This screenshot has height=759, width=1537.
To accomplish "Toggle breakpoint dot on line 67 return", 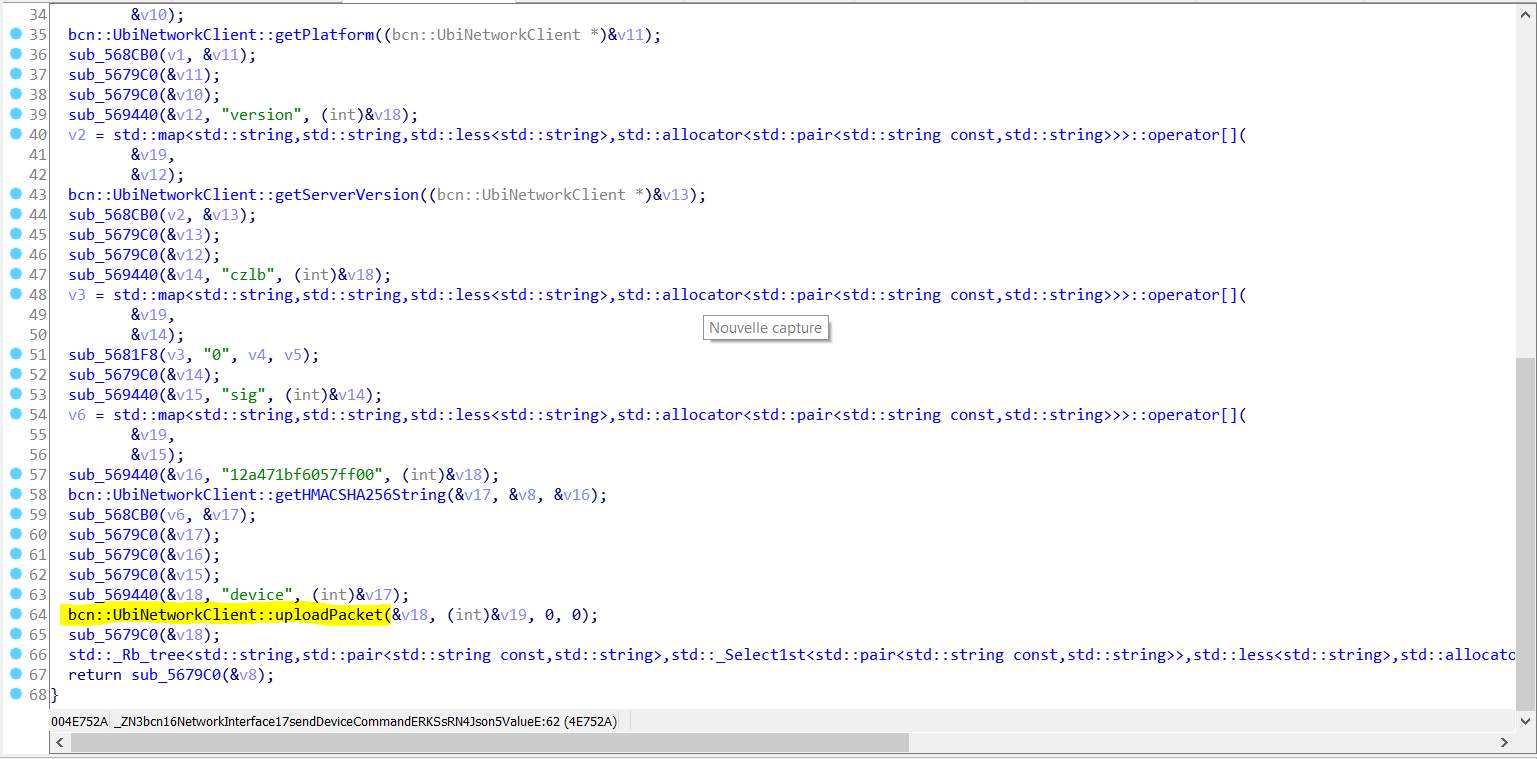I will (15, 674).
